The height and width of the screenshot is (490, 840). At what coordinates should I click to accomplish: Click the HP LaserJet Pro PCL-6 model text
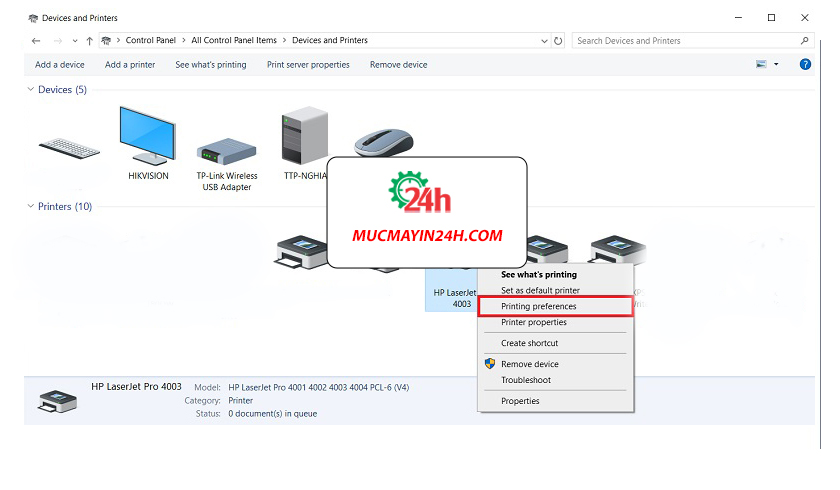click(318, 387)
